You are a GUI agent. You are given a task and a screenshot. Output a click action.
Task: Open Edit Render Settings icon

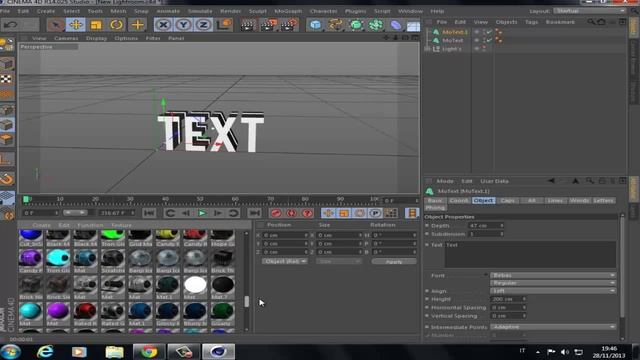pyautogui.click(x=289, y=25)
